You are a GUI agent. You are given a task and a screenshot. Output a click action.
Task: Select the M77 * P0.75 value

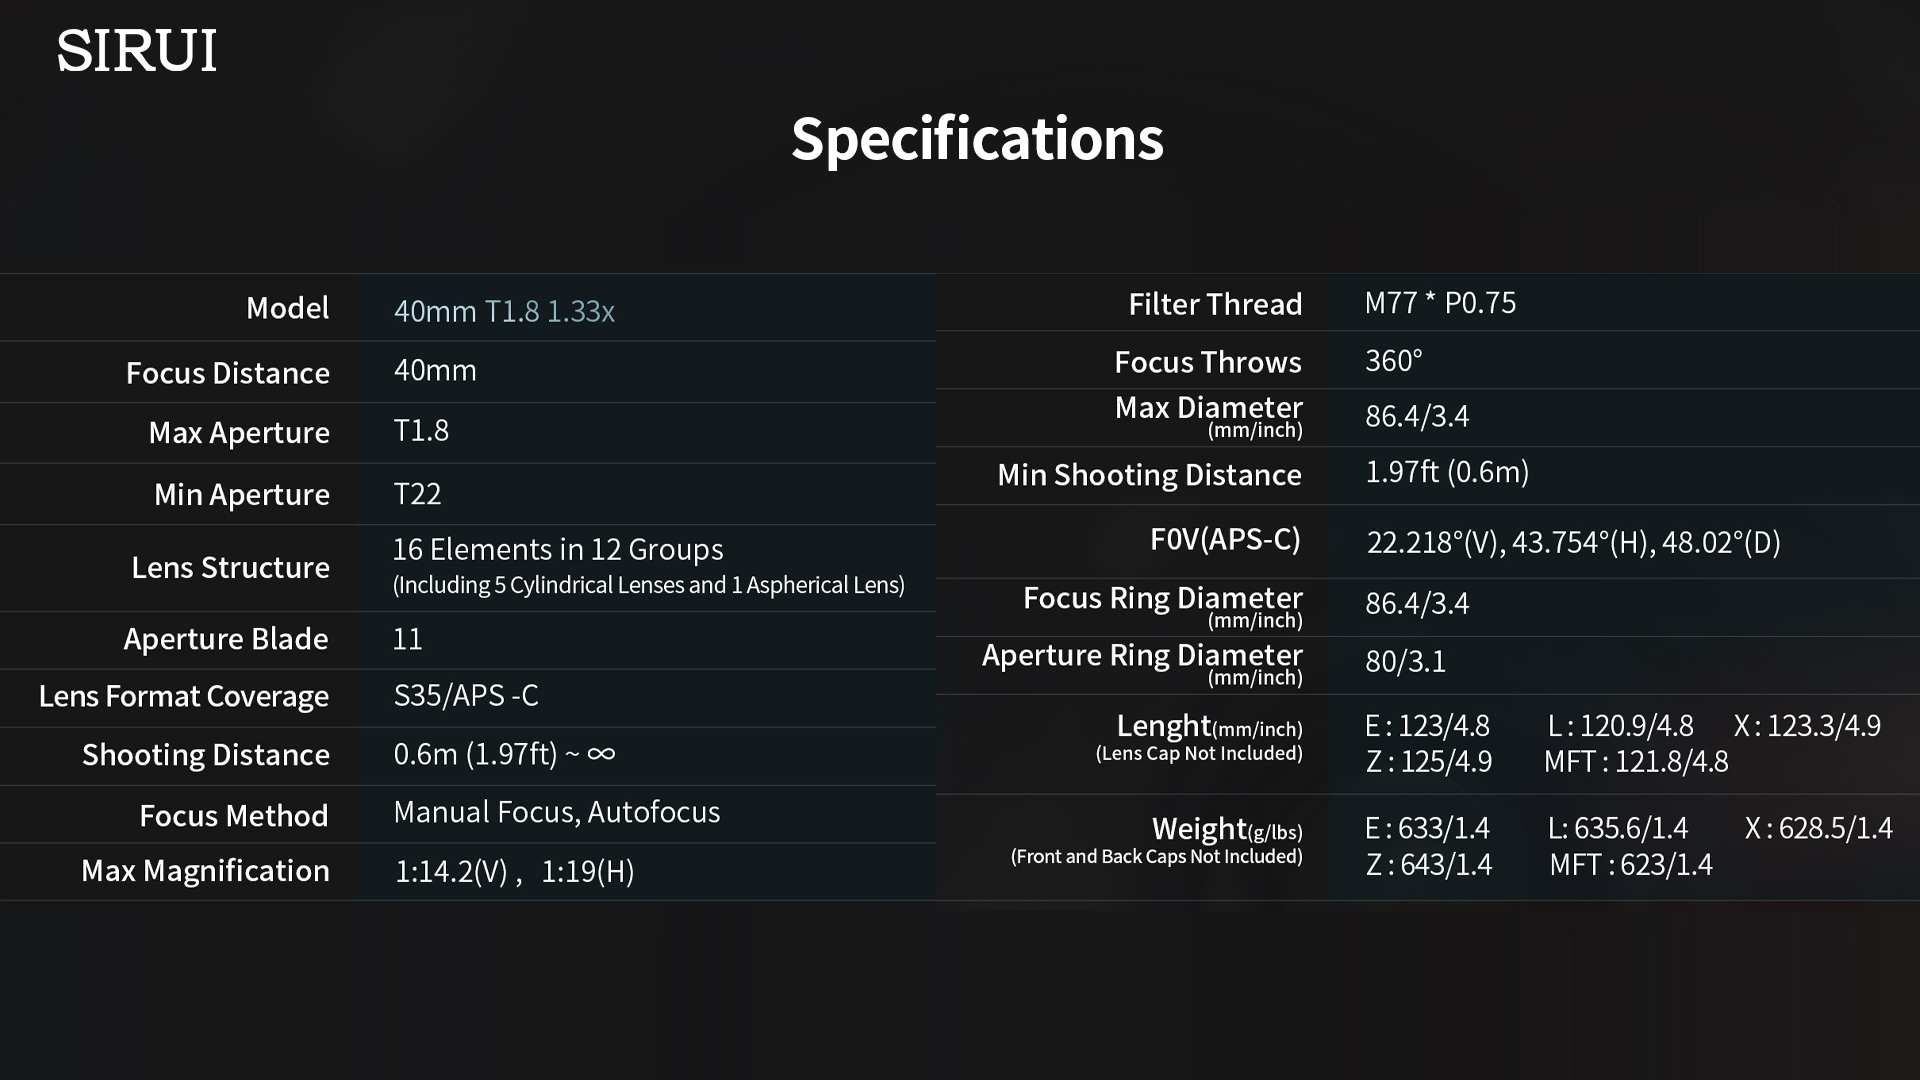click(1440, 303)
